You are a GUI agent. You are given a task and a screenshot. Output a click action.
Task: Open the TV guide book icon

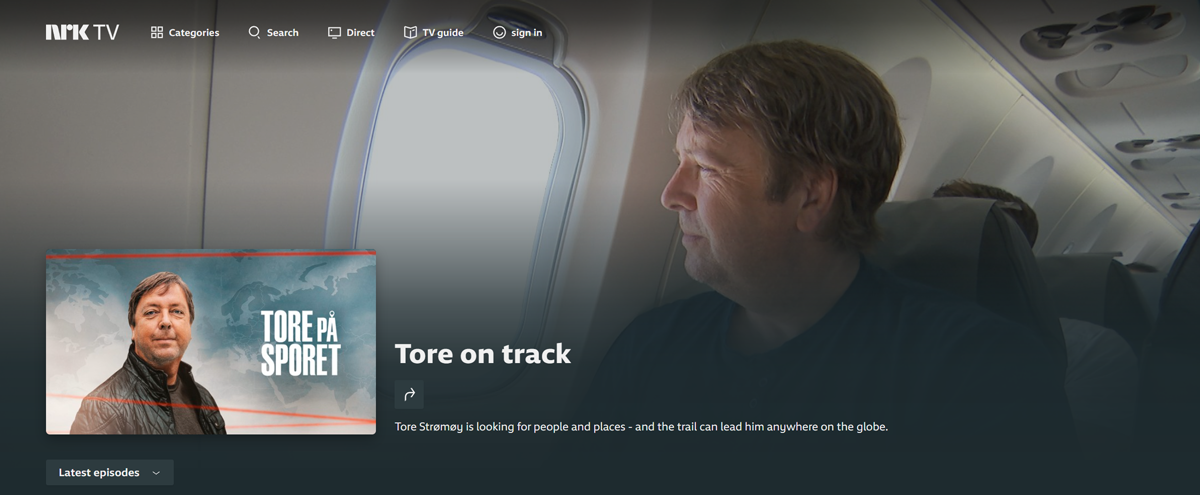[x=410, y=32]
